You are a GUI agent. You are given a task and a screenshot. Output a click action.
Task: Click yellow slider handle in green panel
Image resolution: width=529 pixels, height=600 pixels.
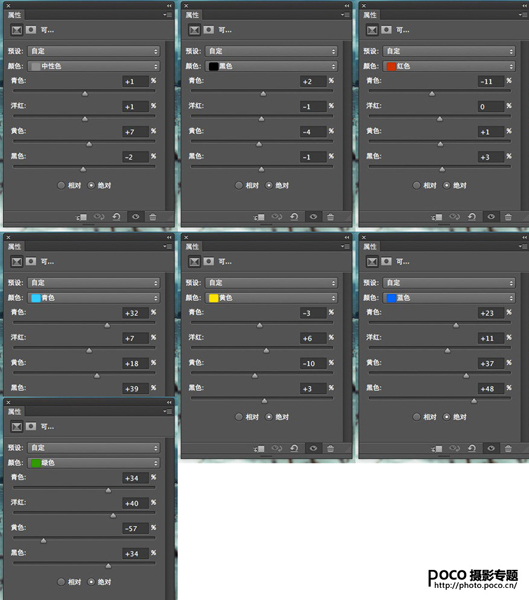(x=44, y=540)
